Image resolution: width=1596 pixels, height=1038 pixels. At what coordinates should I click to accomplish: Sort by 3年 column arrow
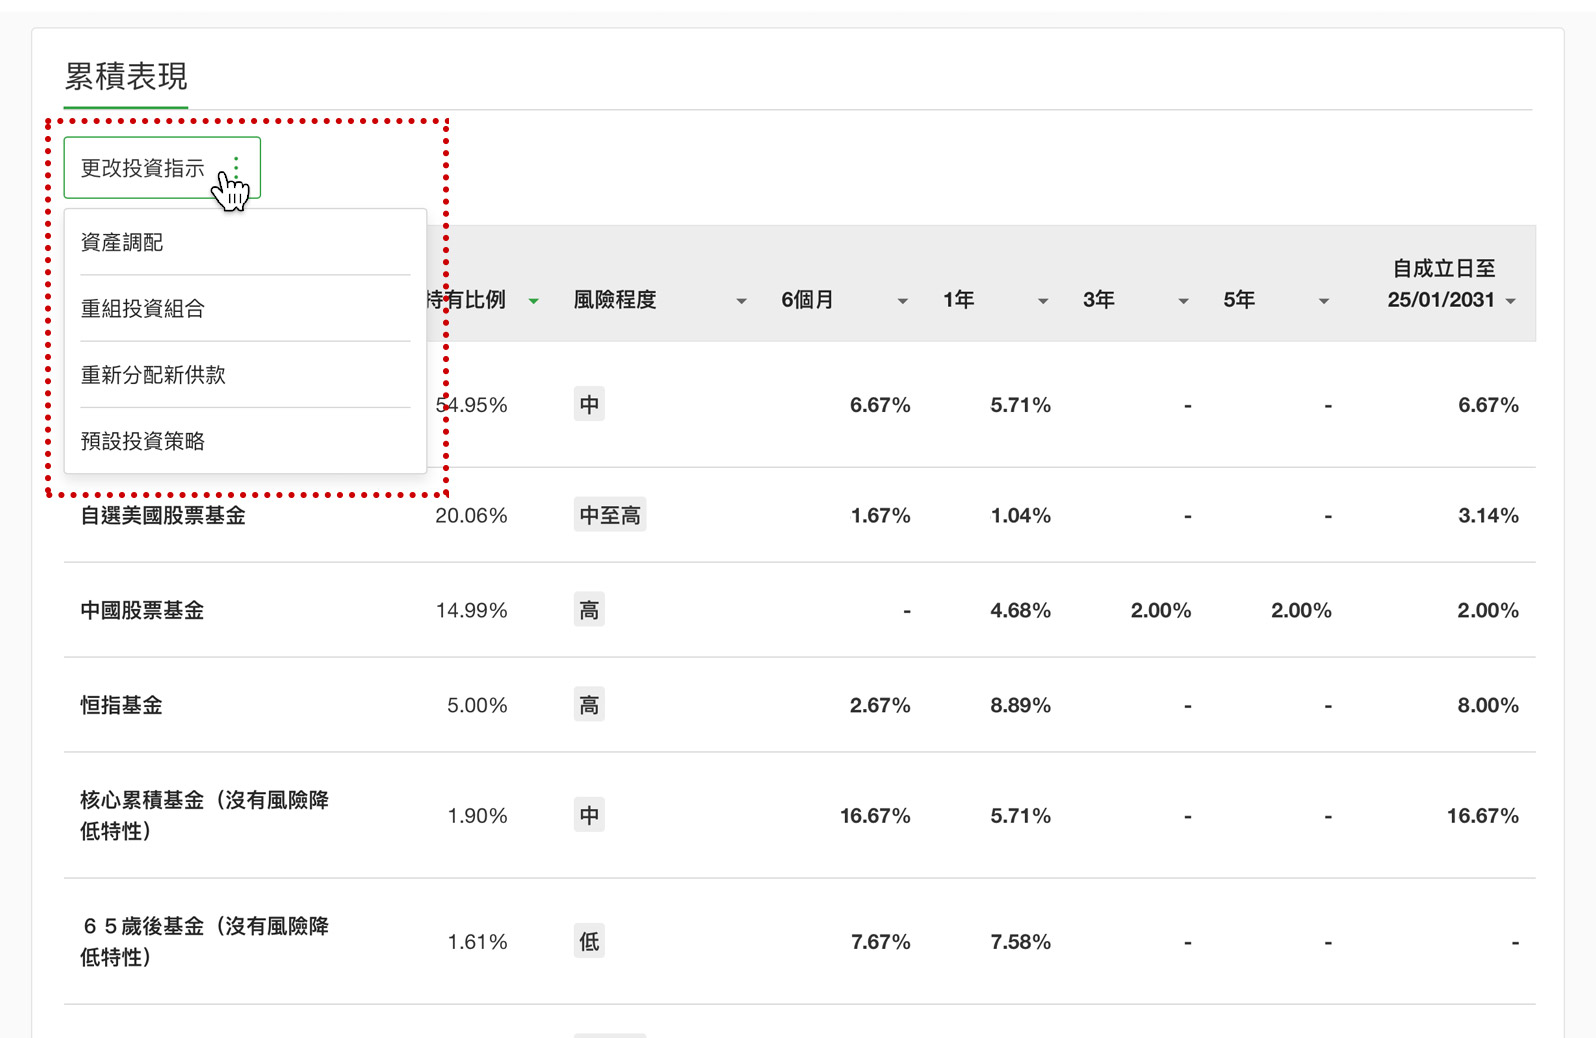tap(1183, 301)
